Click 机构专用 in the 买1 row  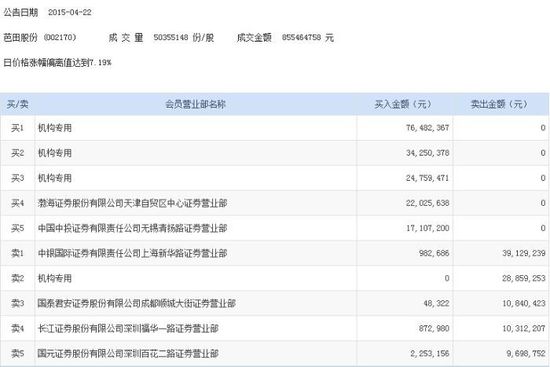(x=55, y=128)
